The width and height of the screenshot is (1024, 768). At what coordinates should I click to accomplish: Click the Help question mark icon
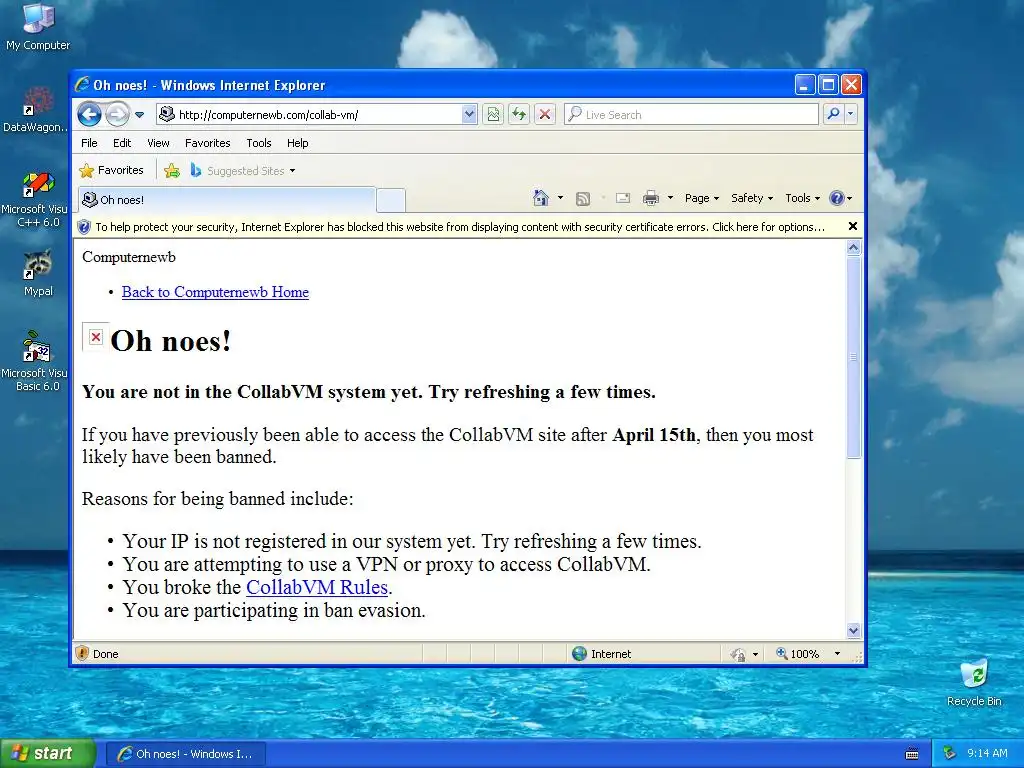click(837, 198)
